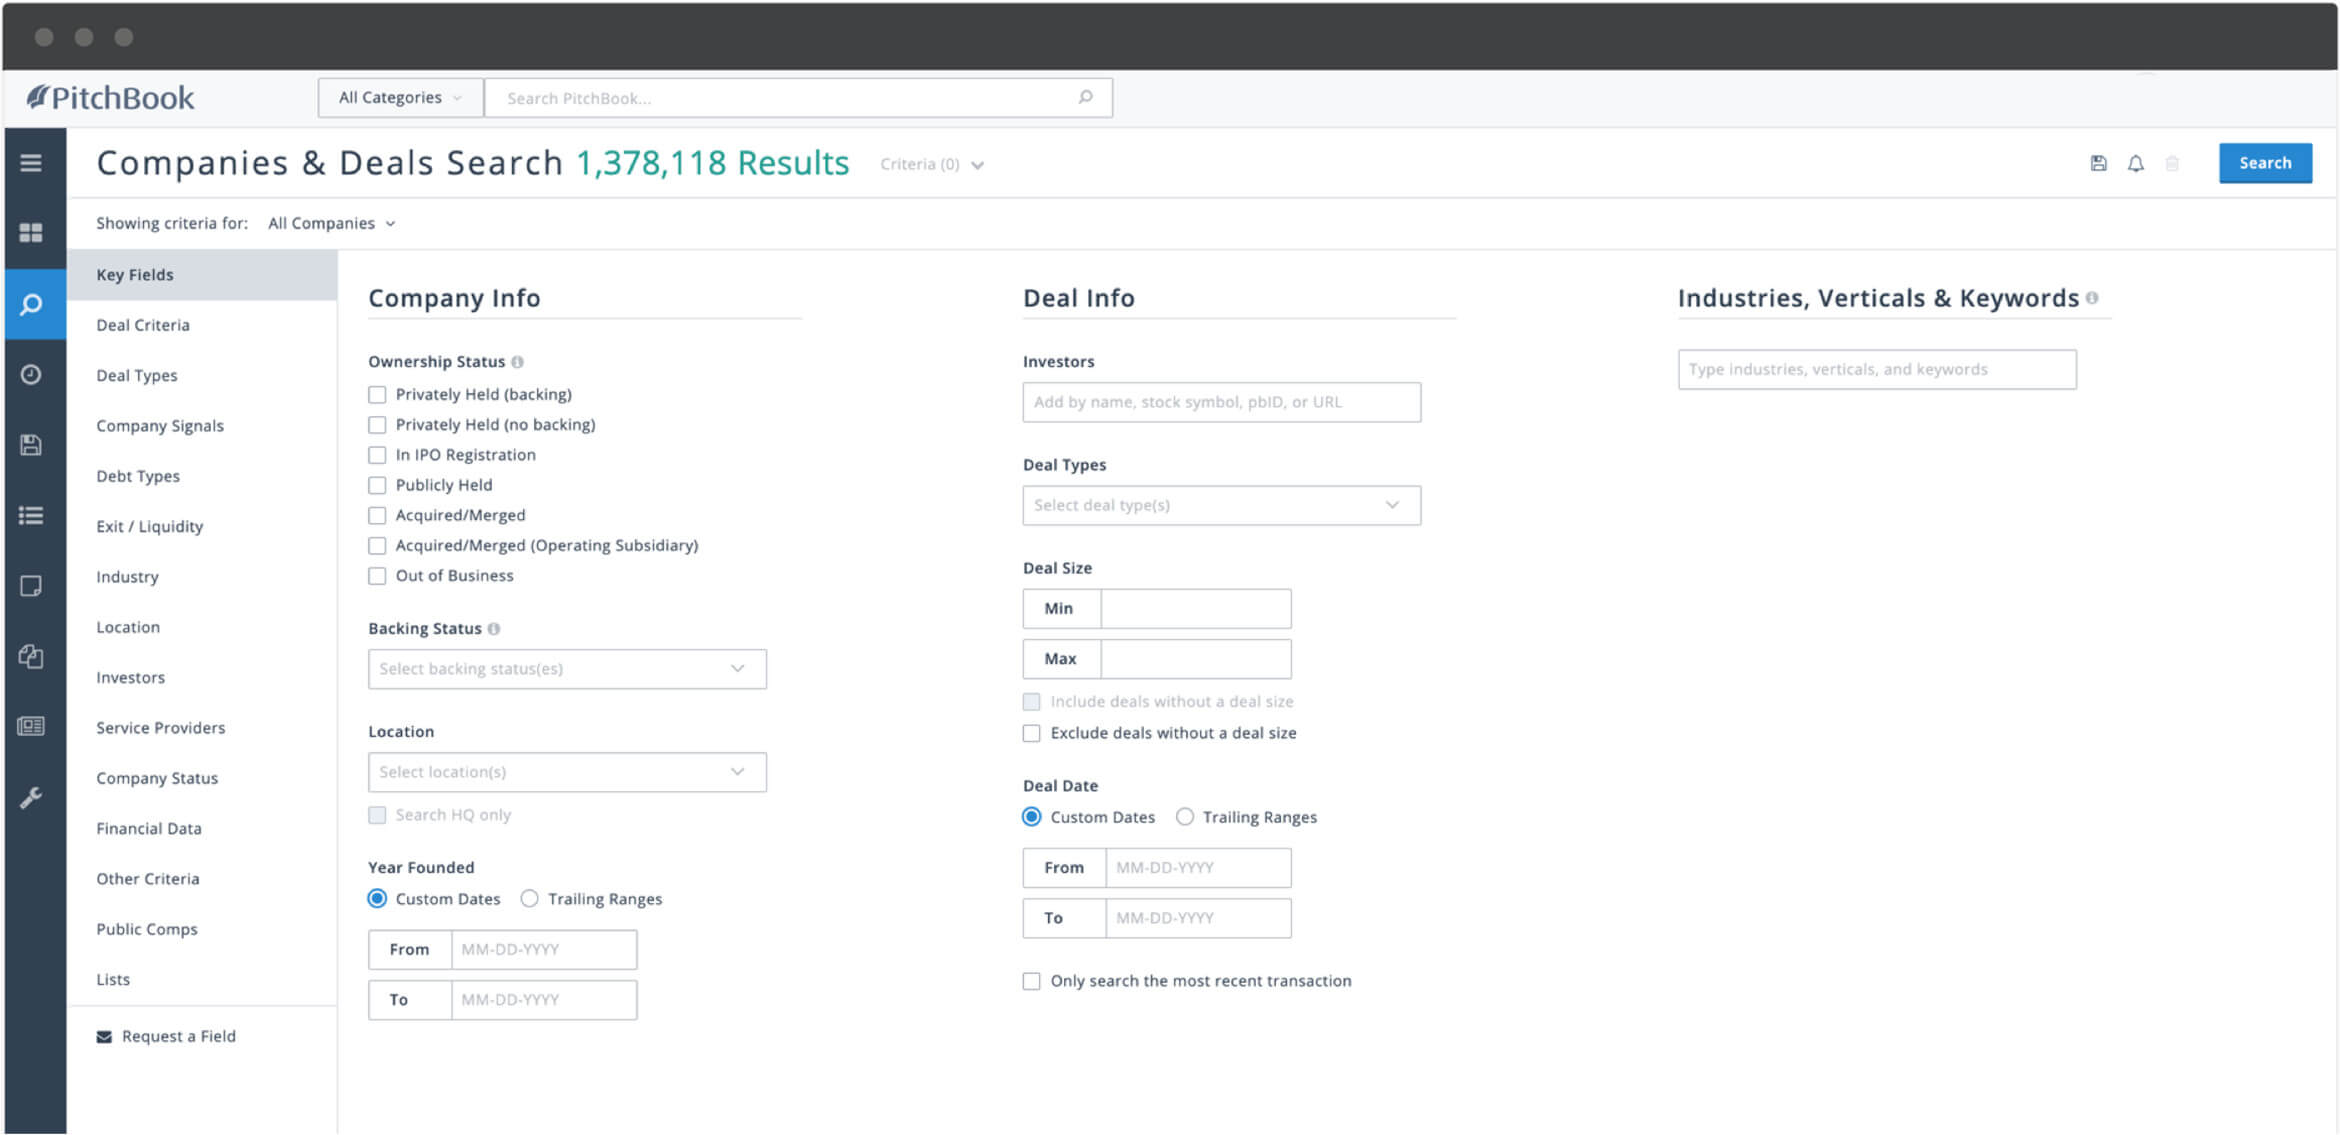Open the Select deal type(s) dropdown
Viewport: 2340px width, 1135px height.
point(1220,506)
